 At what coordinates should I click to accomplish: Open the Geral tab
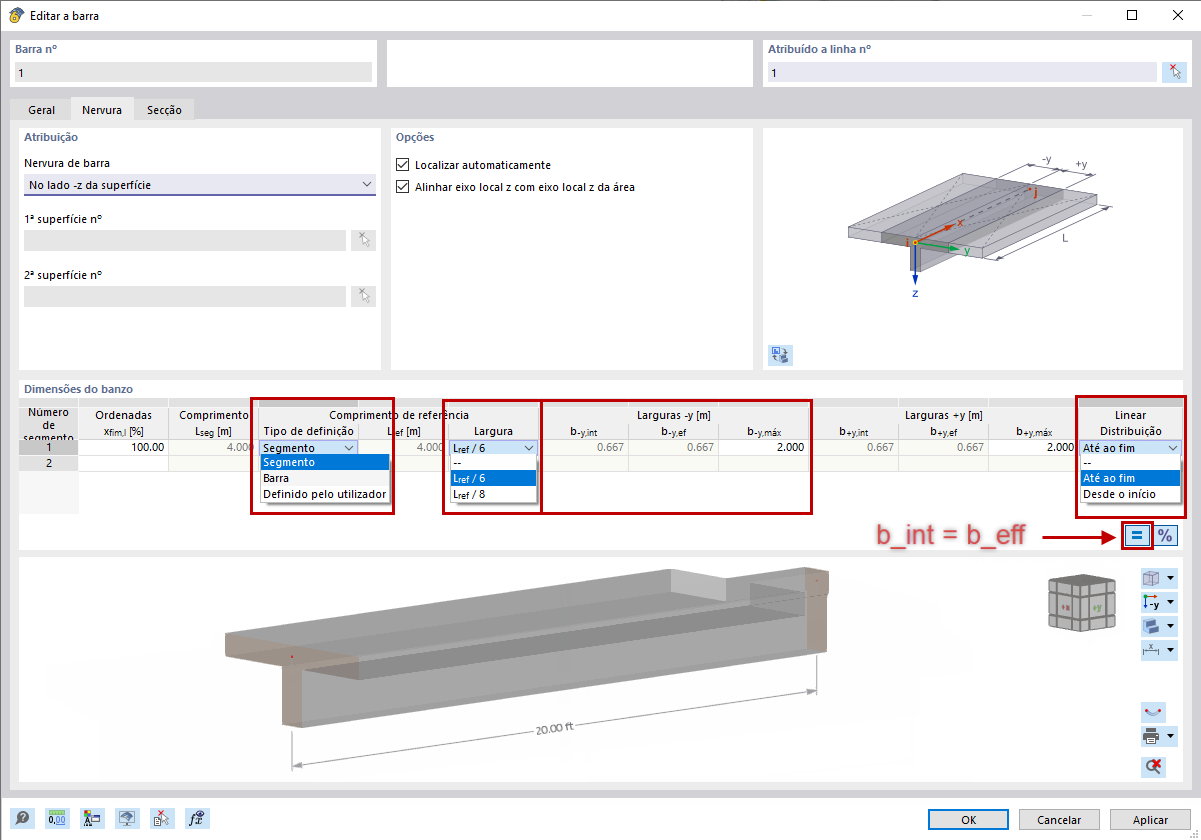(40, 109)
